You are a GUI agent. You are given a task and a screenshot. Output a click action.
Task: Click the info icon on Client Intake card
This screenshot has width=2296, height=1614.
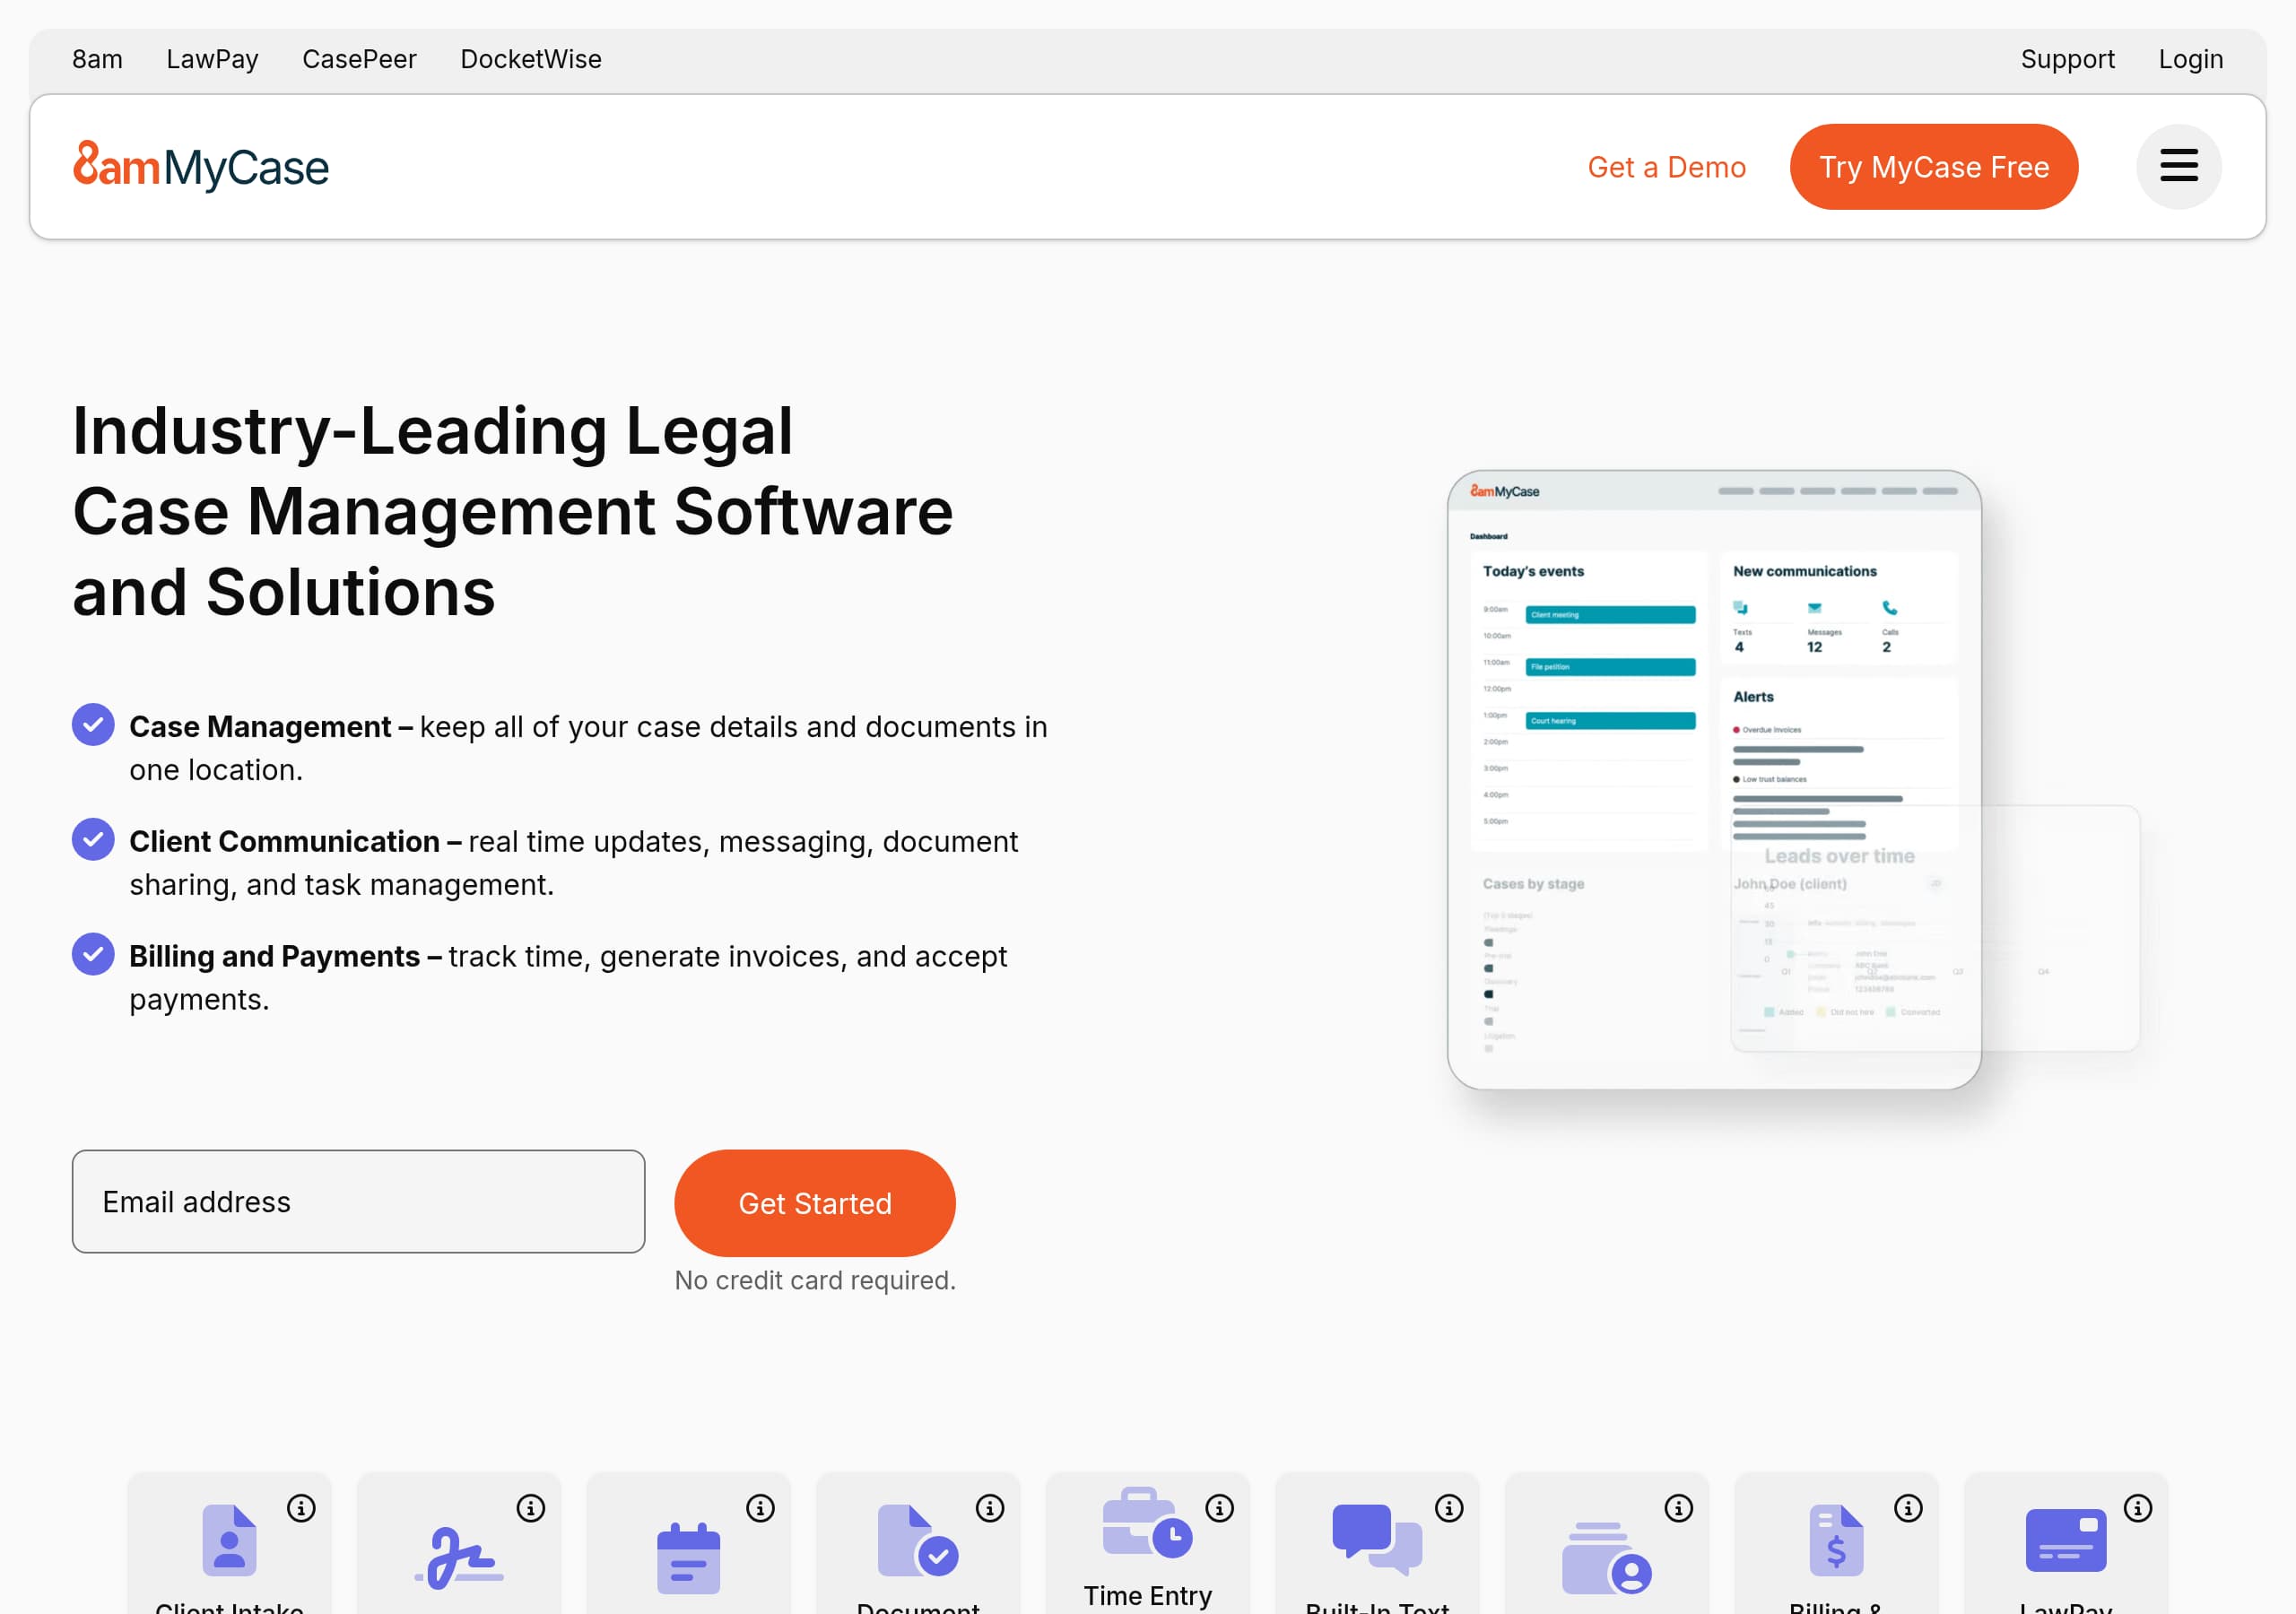pyautogui.click(x=302, y=1508)
